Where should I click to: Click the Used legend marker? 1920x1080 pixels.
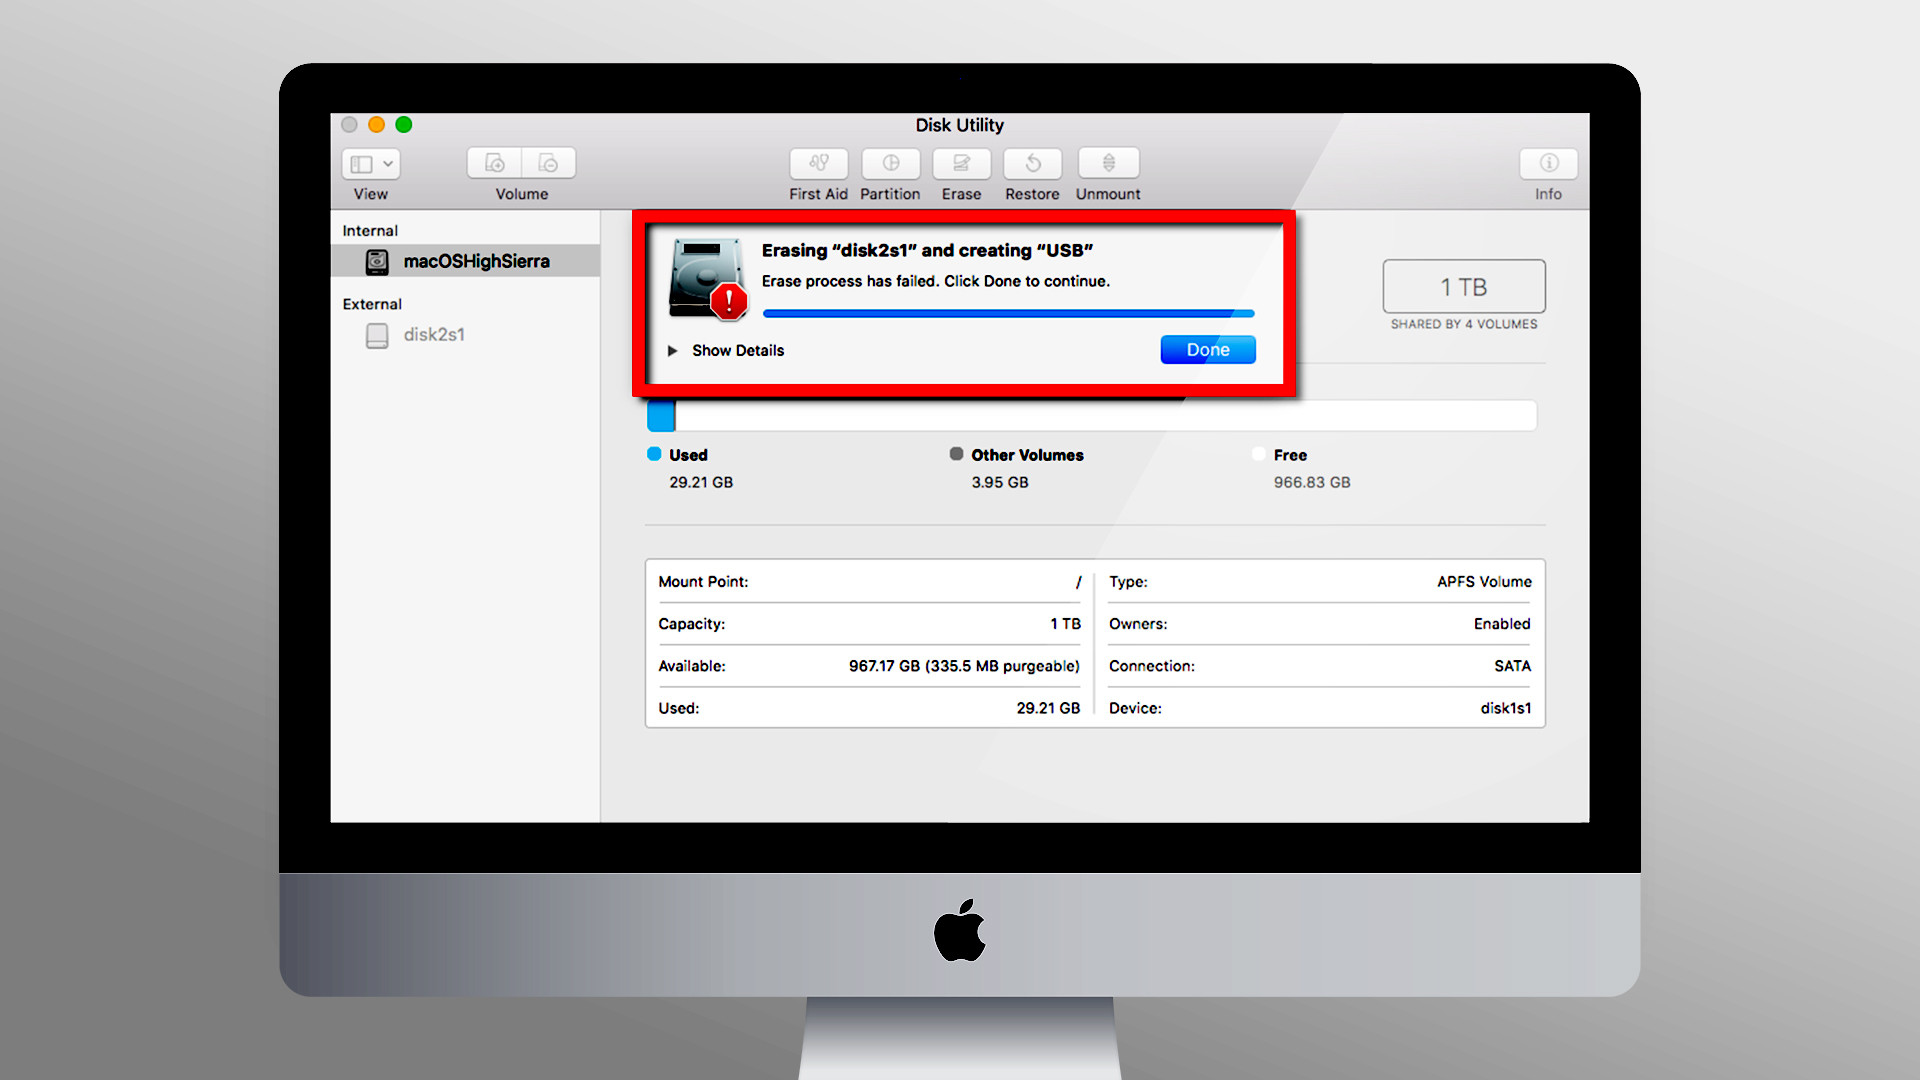(656, 453)
